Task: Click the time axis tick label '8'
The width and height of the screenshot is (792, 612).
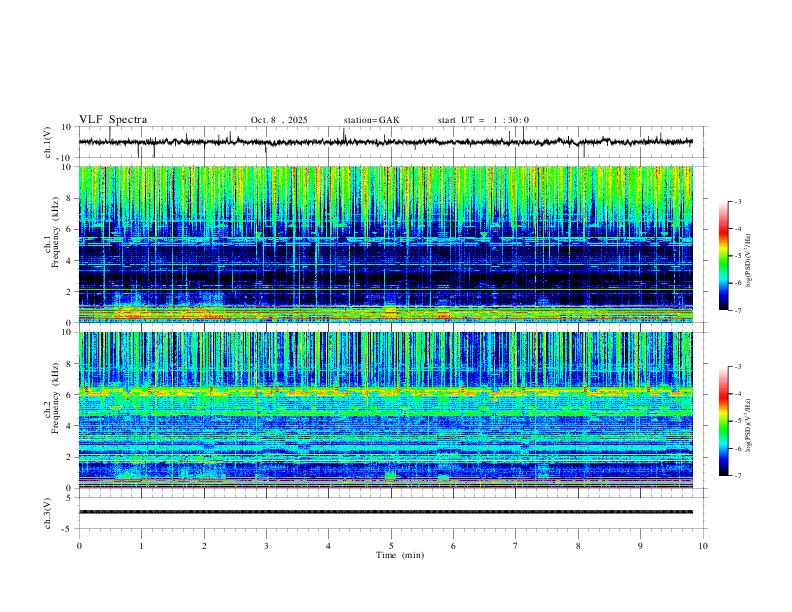Action: tap(578, 546)
